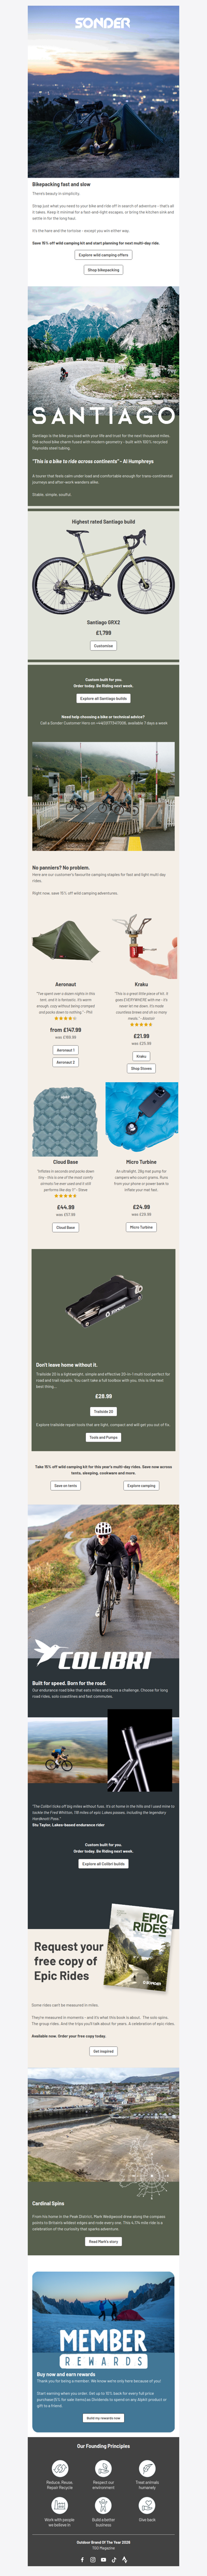
Task: Click the Treat animals humanely icon
Action: [147, 2468]
